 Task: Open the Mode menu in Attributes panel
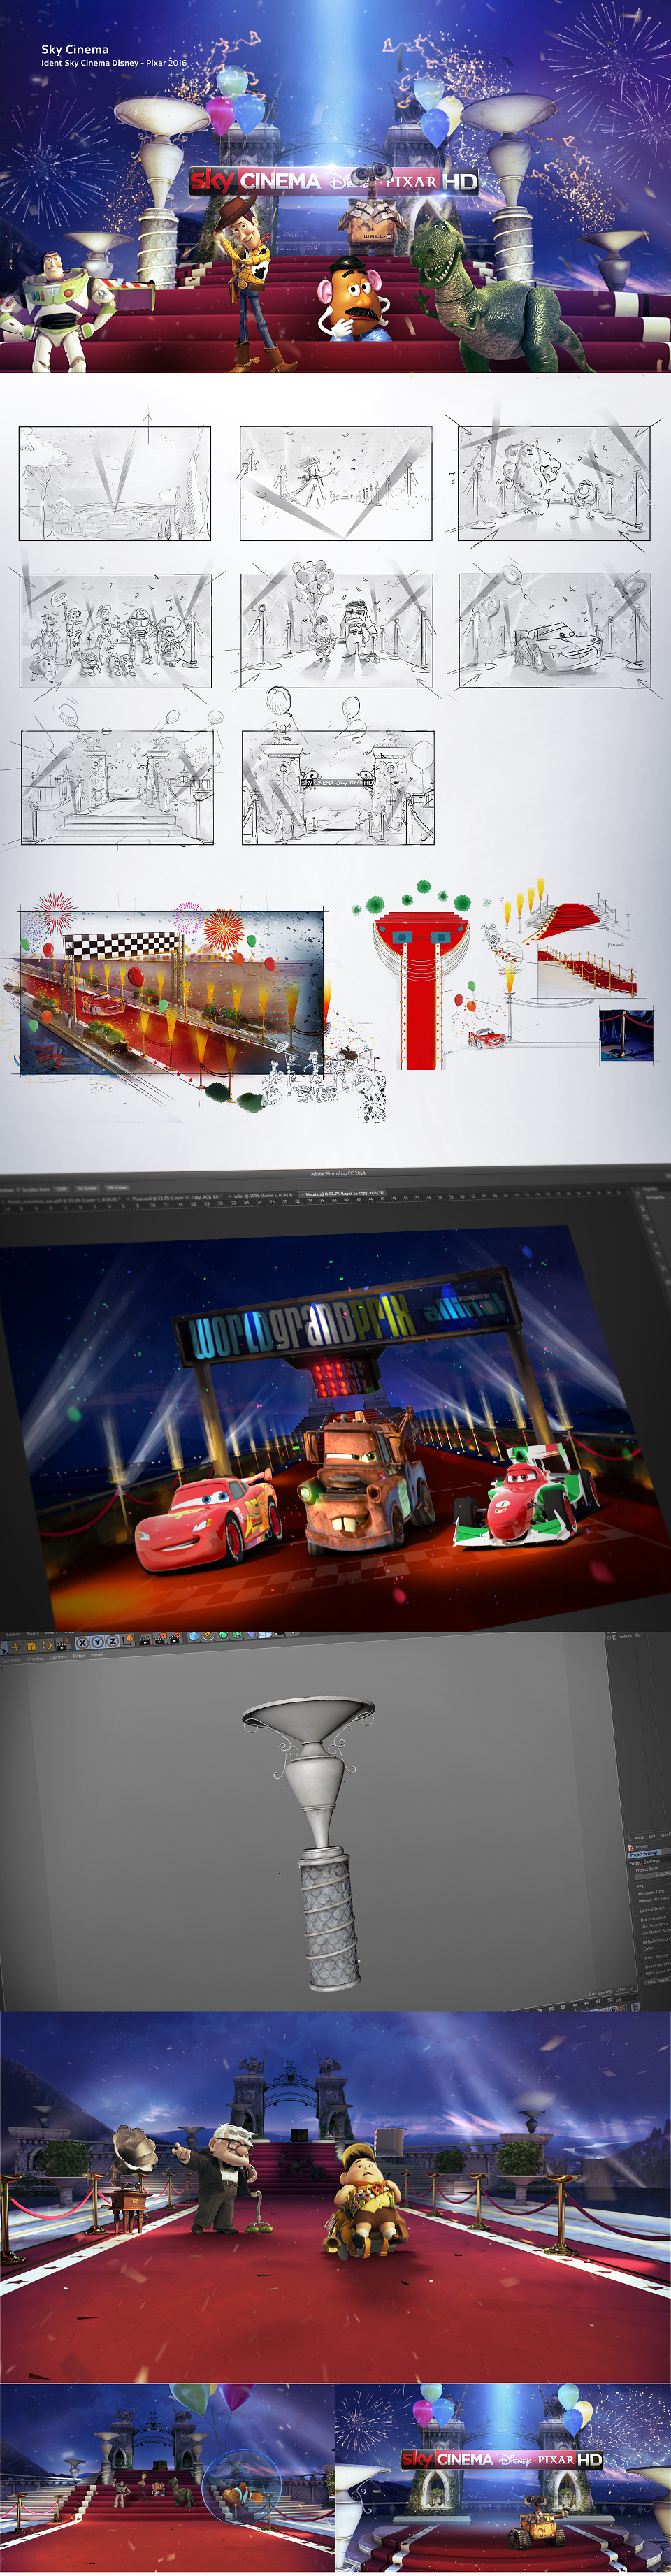[638, 1838]
